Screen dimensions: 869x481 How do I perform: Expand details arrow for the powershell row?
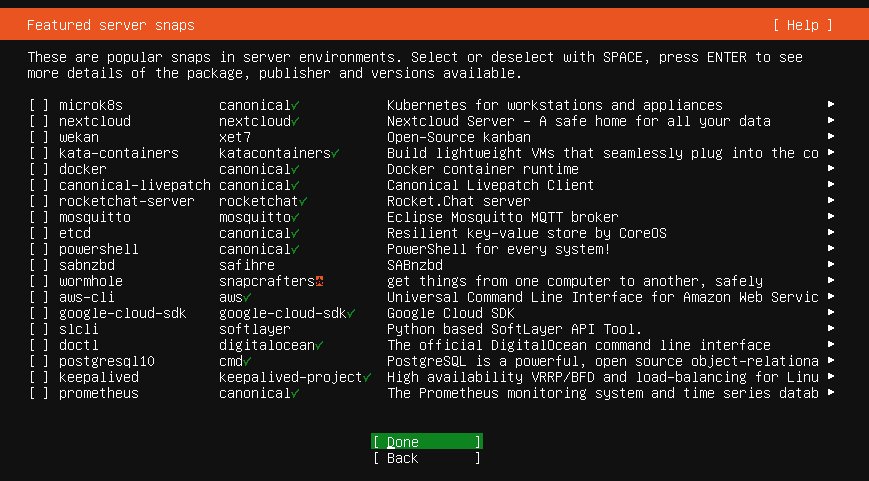(x=831, y=249)
